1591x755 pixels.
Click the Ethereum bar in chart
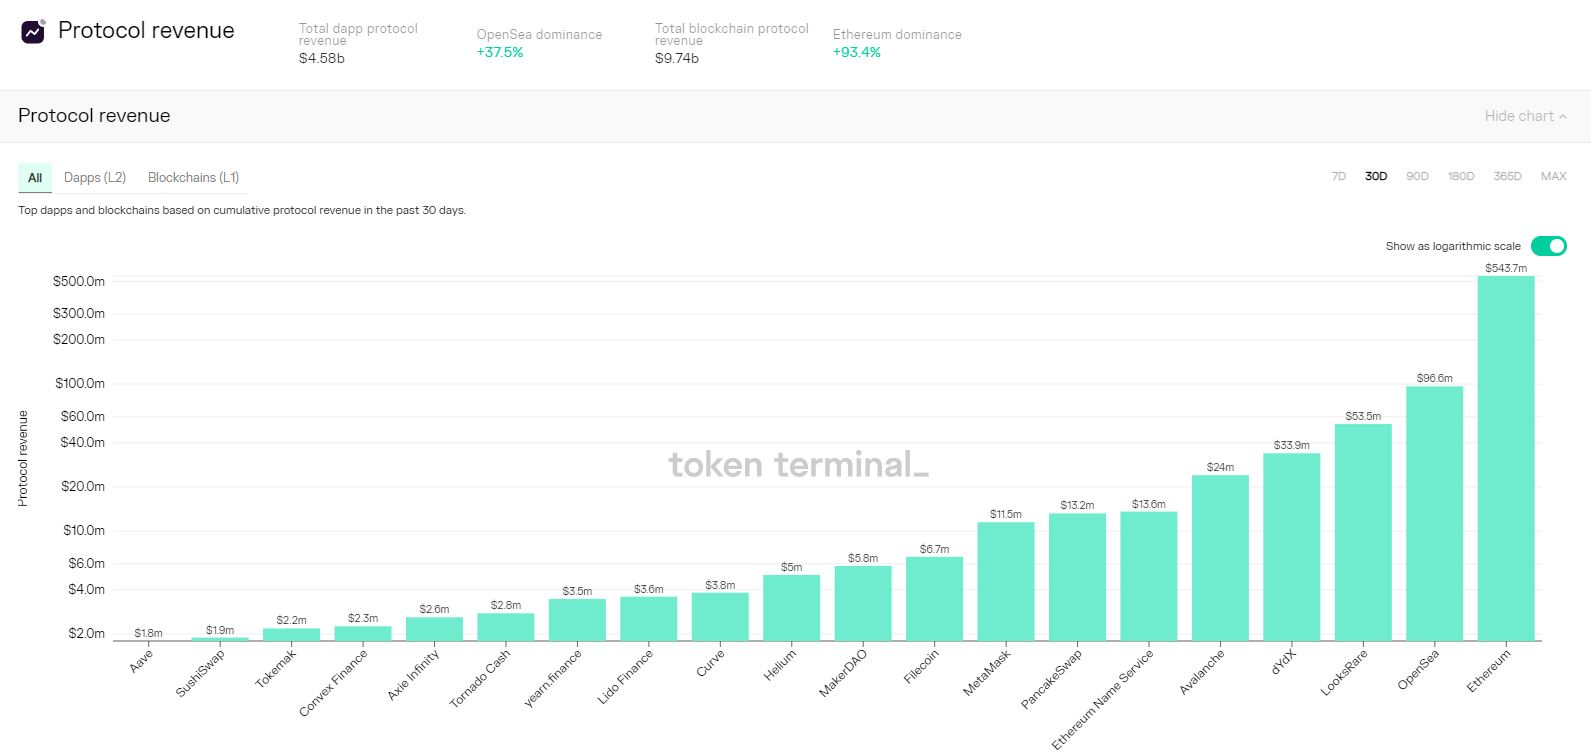[1506, 458]
